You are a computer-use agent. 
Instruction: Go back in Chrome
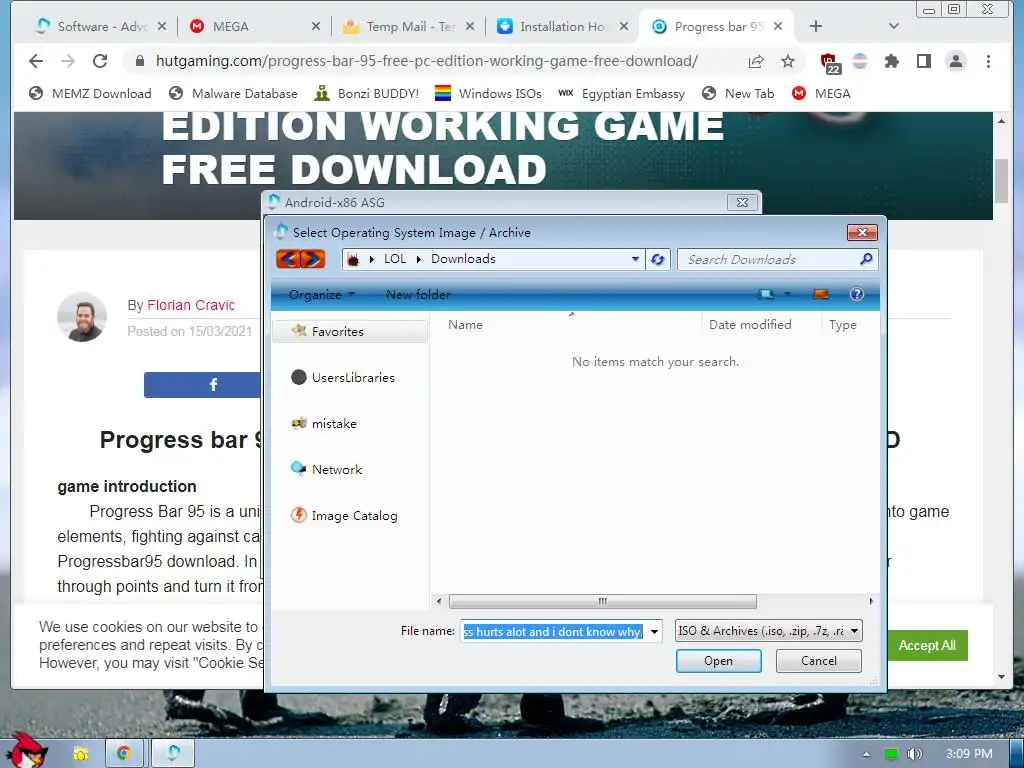36,61
